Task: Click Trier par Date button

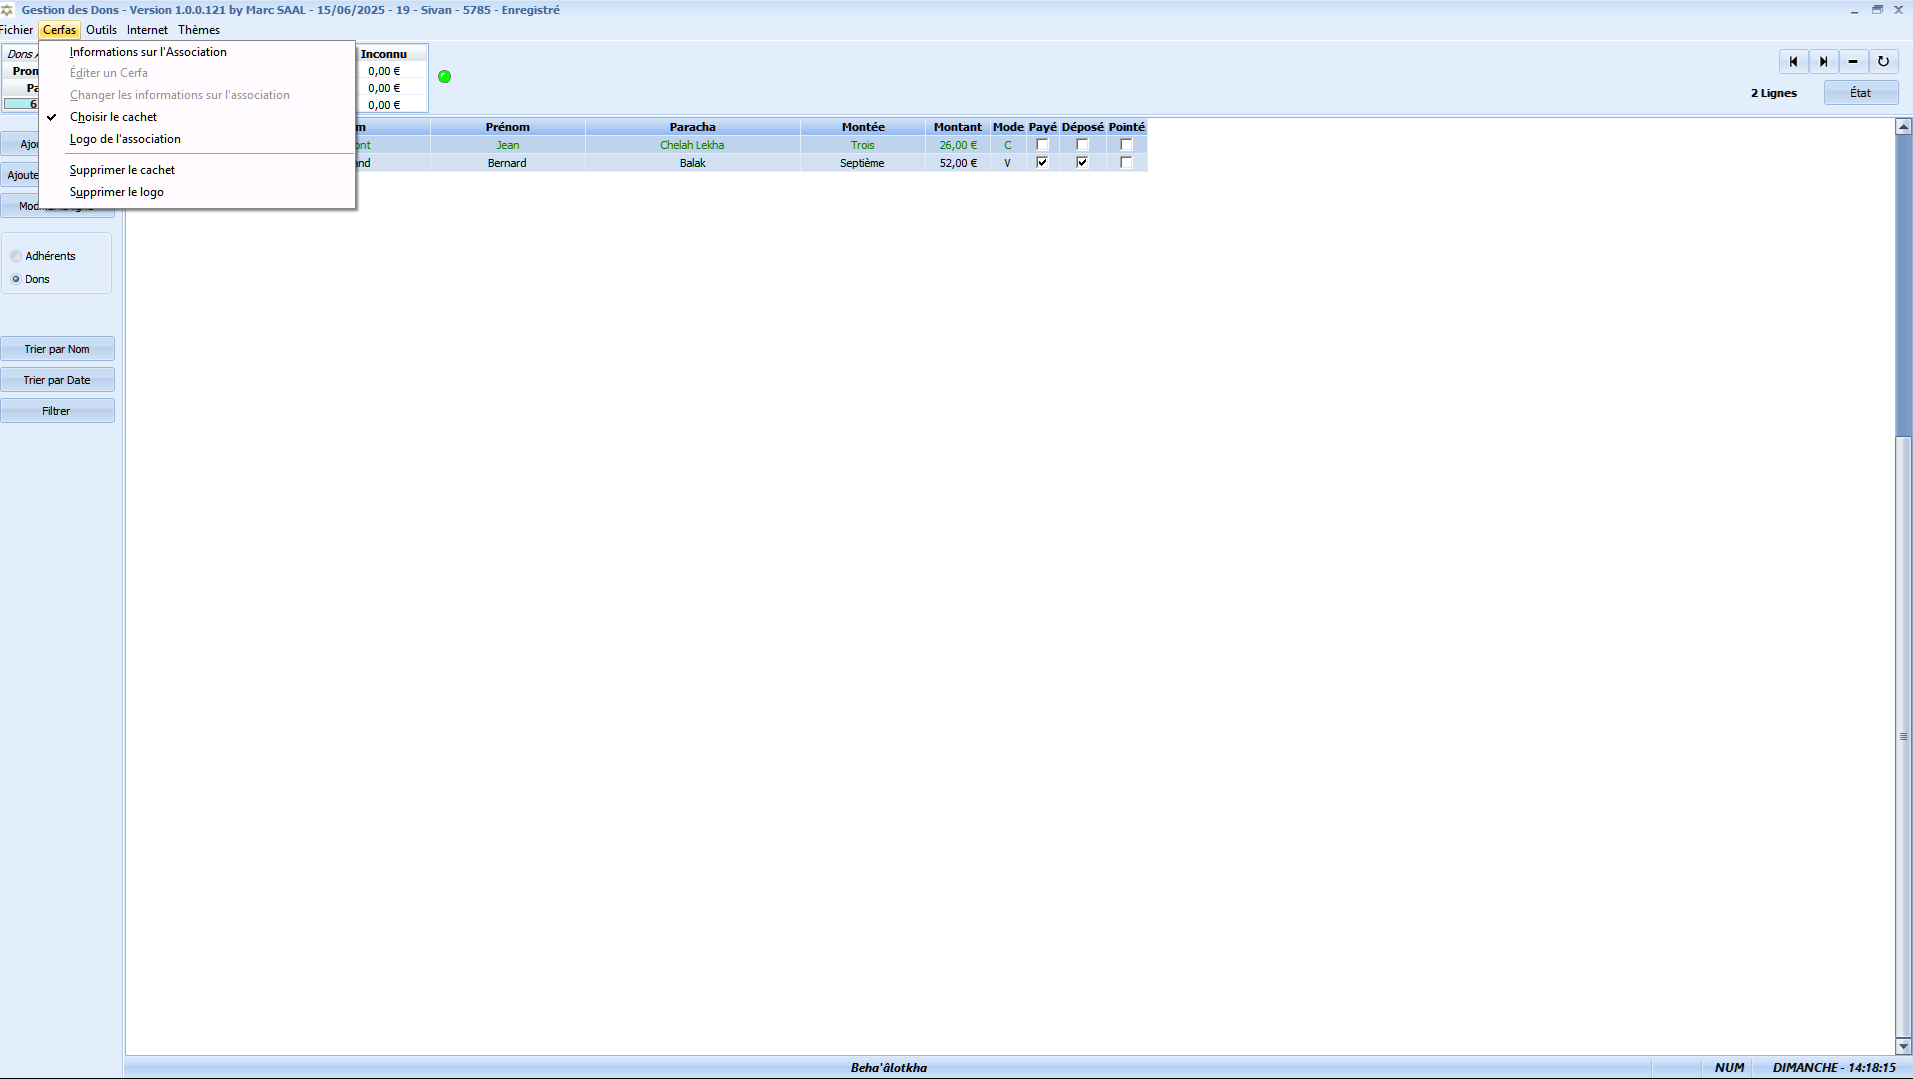Action: 57,380
